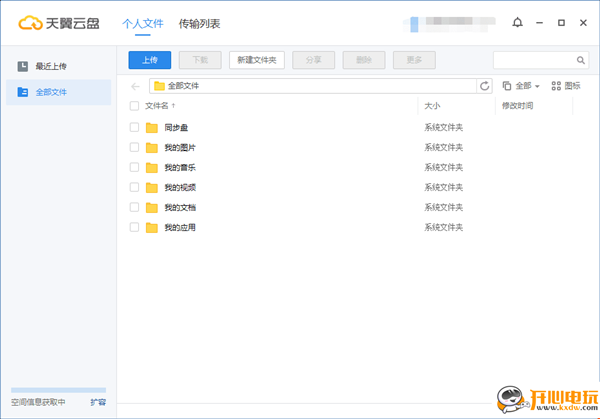Open the 我的图片 folder name
The height and width of the screenshot is (419, 600).
pyautogui.click(x=180, y=147)
